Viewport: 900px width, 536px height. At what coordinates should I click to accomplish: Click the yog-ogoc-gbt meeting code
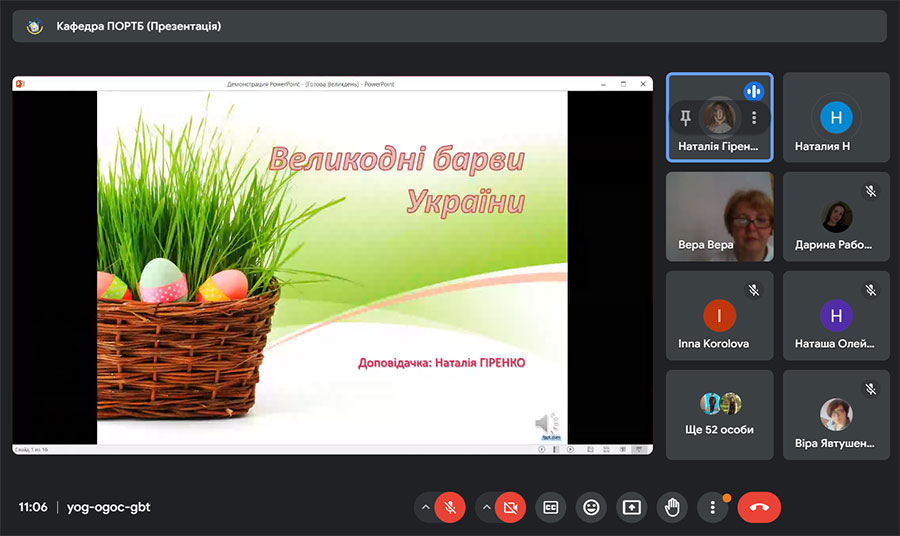[108, 507]
